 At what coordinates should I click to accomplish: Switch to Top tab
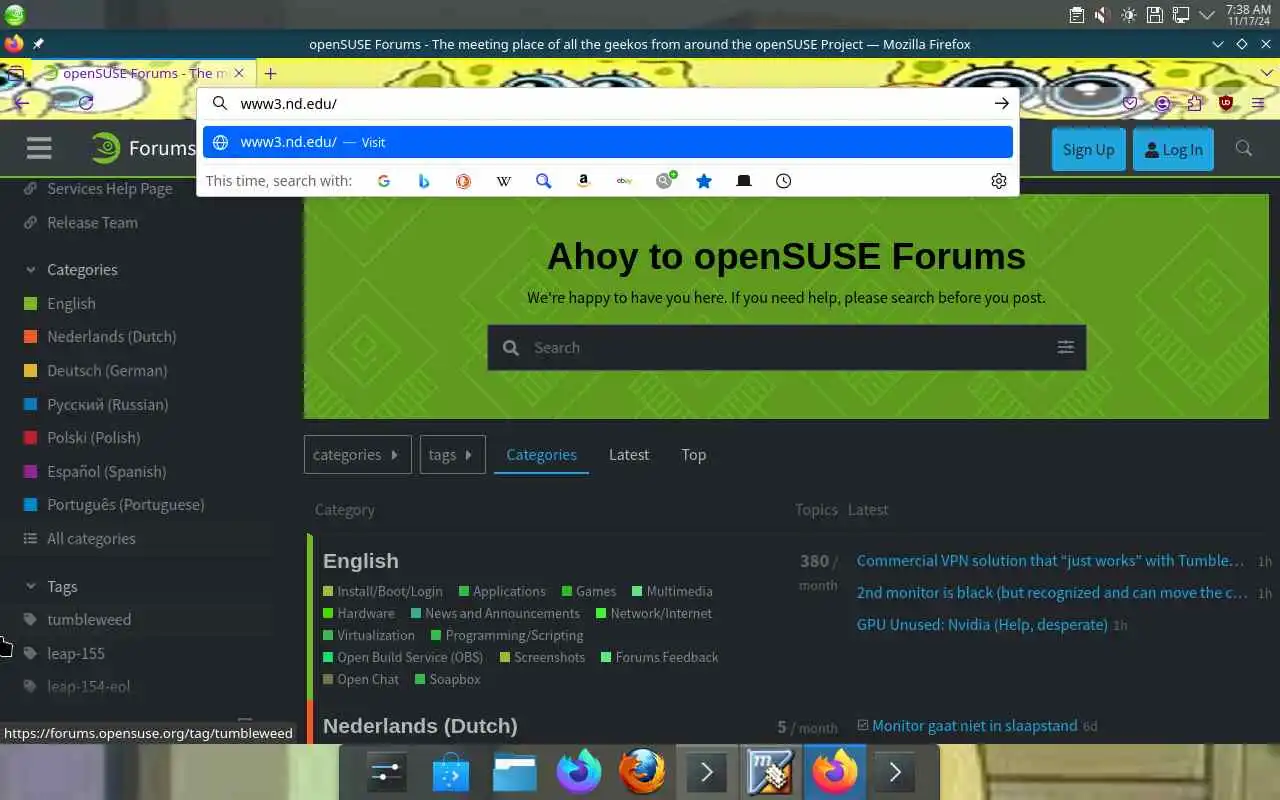tap(694, 454)
